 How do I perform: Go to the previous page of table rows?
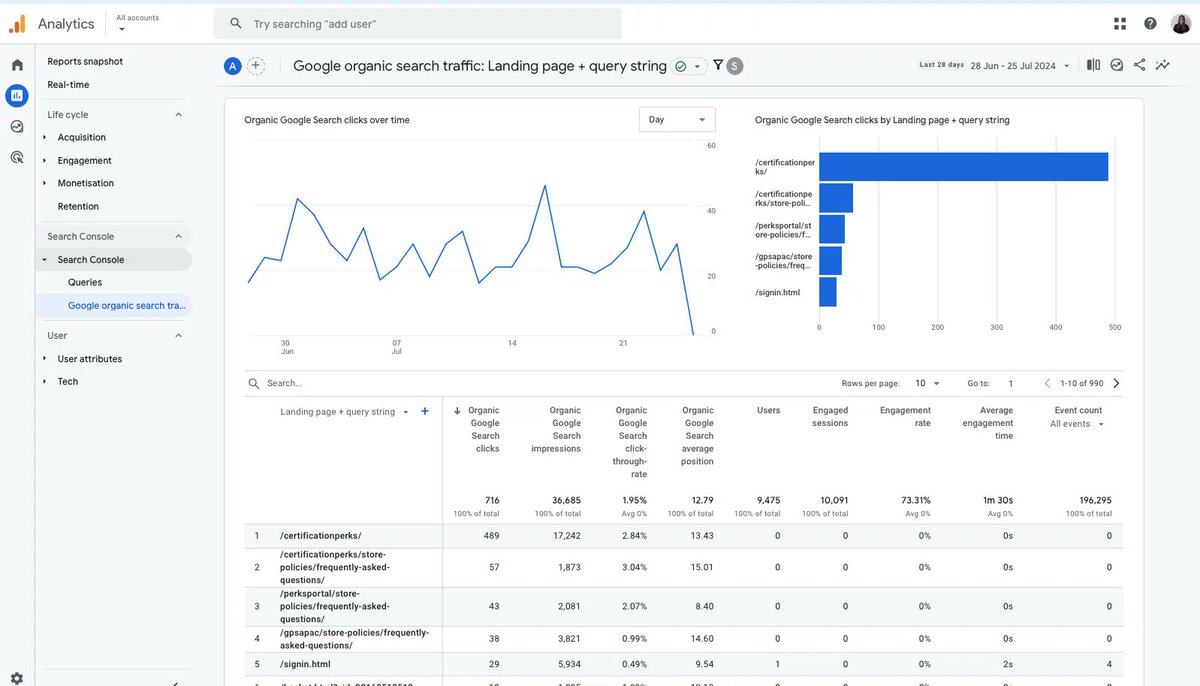click(x=1047, y=383)
